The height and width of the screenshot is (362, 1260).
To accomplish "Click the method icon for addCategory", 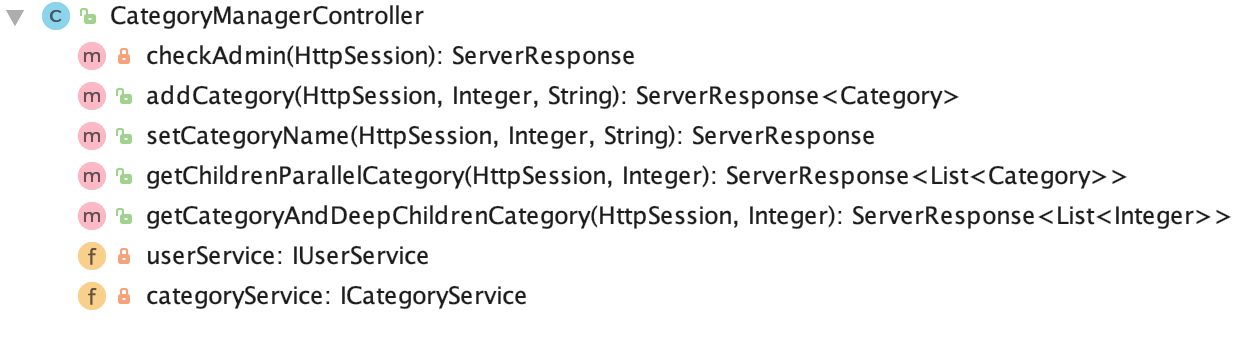I will [x=91, y=97].
